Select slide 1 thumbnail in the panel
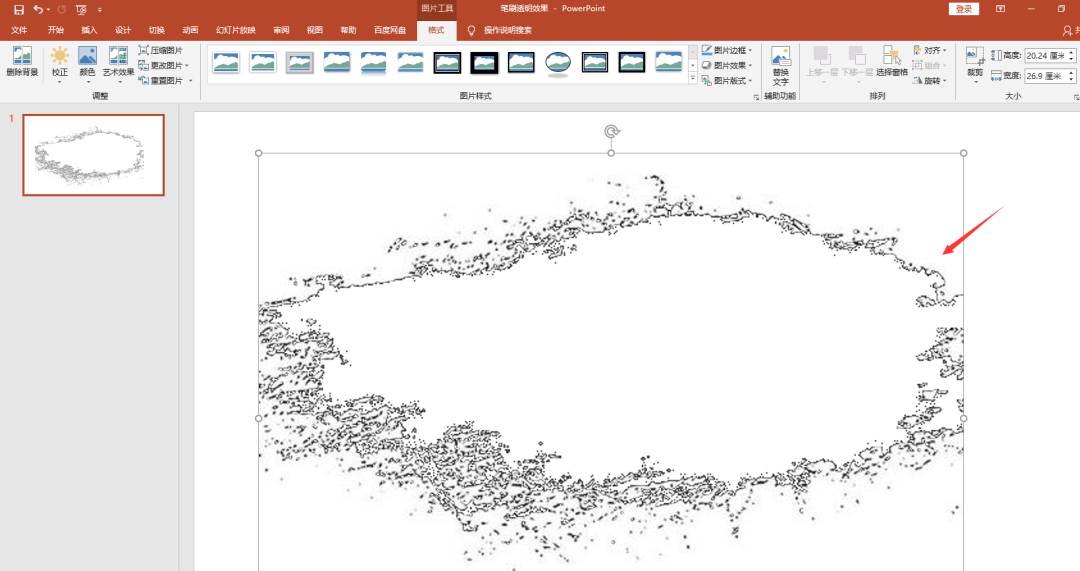1080x571 pixels. [94, 155]
